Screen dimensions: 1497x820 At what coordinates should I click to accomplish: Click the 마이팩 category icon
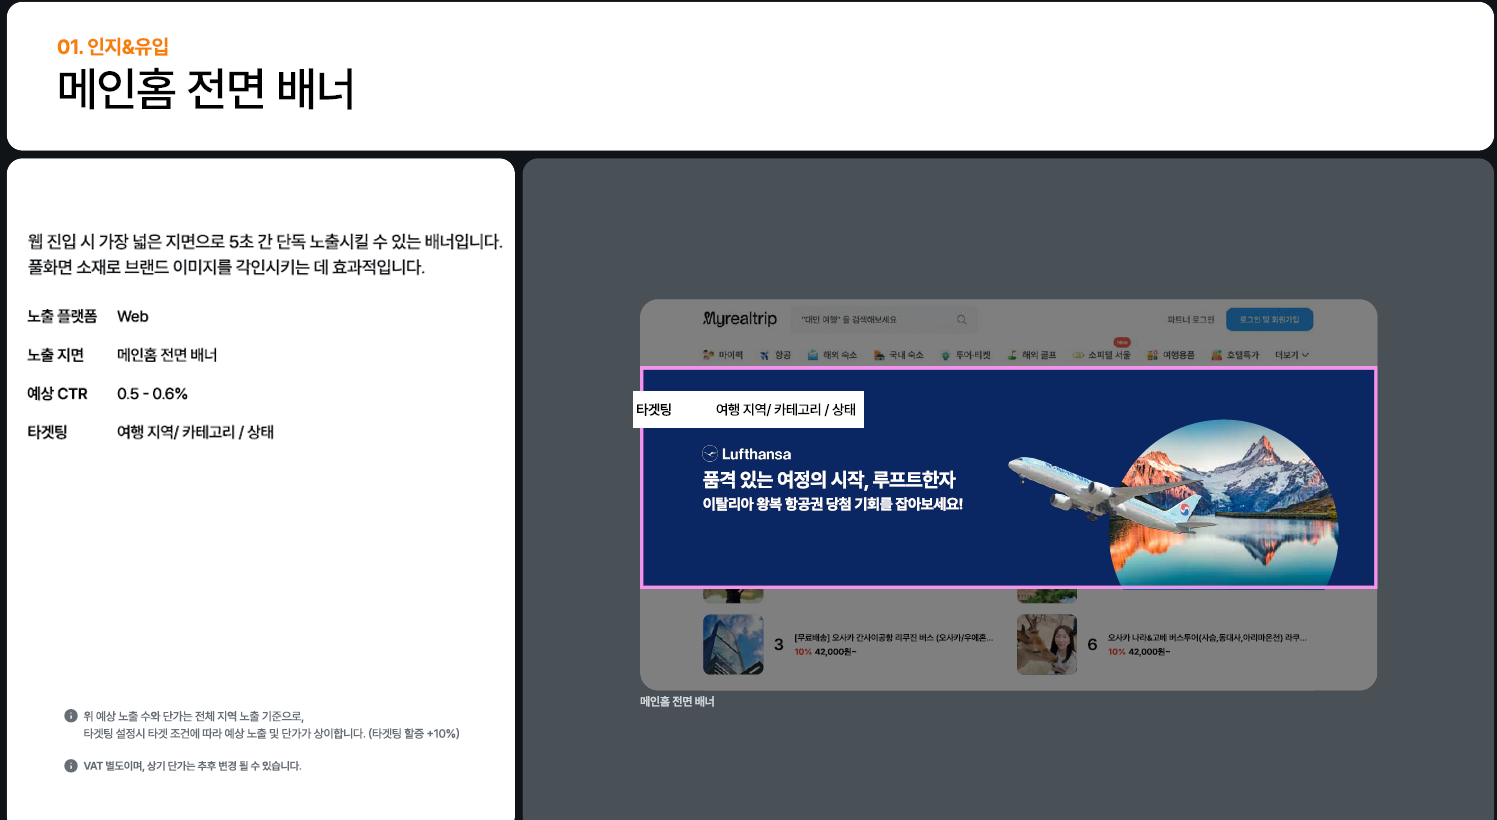click(x=708, y=355)
